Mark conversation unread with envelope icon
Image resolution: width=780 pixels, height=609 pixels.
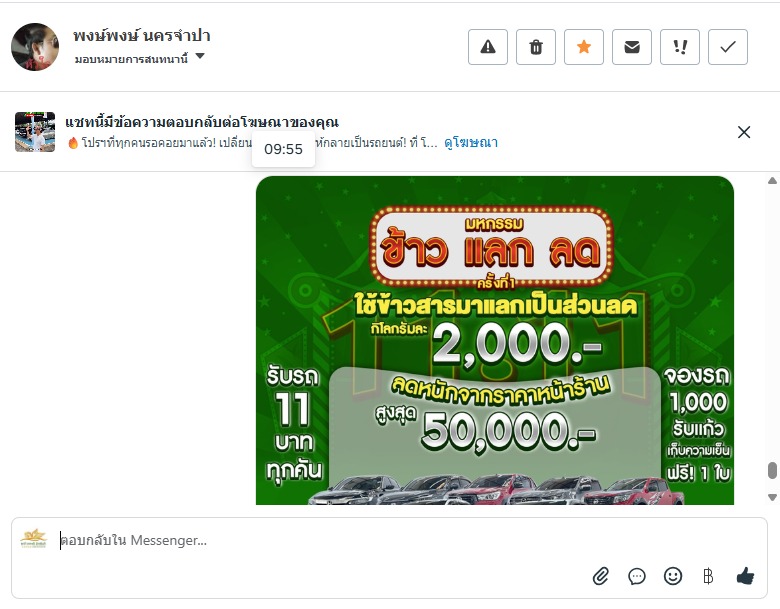(x=632, y=47)
